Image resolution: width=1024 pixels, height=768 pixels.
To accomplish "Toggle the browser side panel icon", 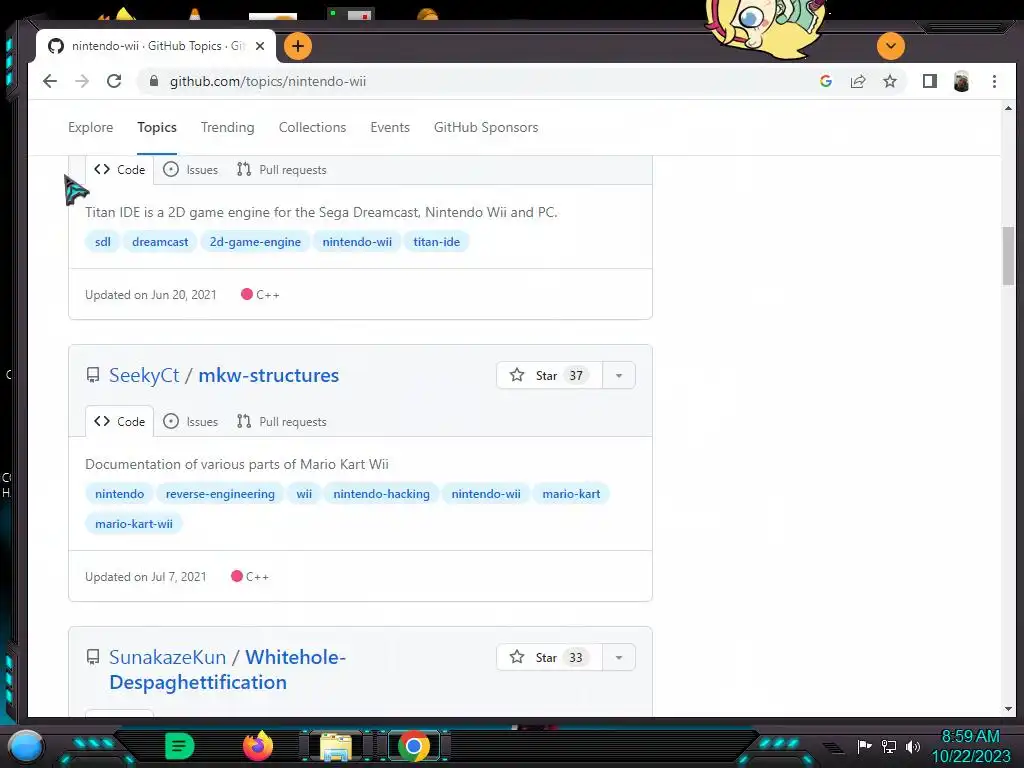I will (929, 82).
